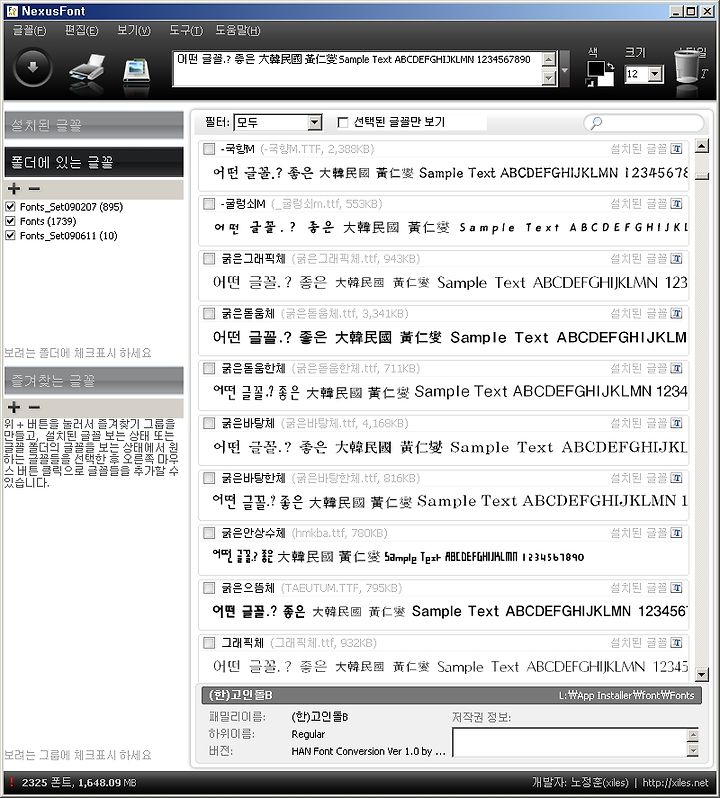Expand the 설치된 글꼴 panel header
The height and width of the screenshot is (798, 720).
[x=94, y=125]
